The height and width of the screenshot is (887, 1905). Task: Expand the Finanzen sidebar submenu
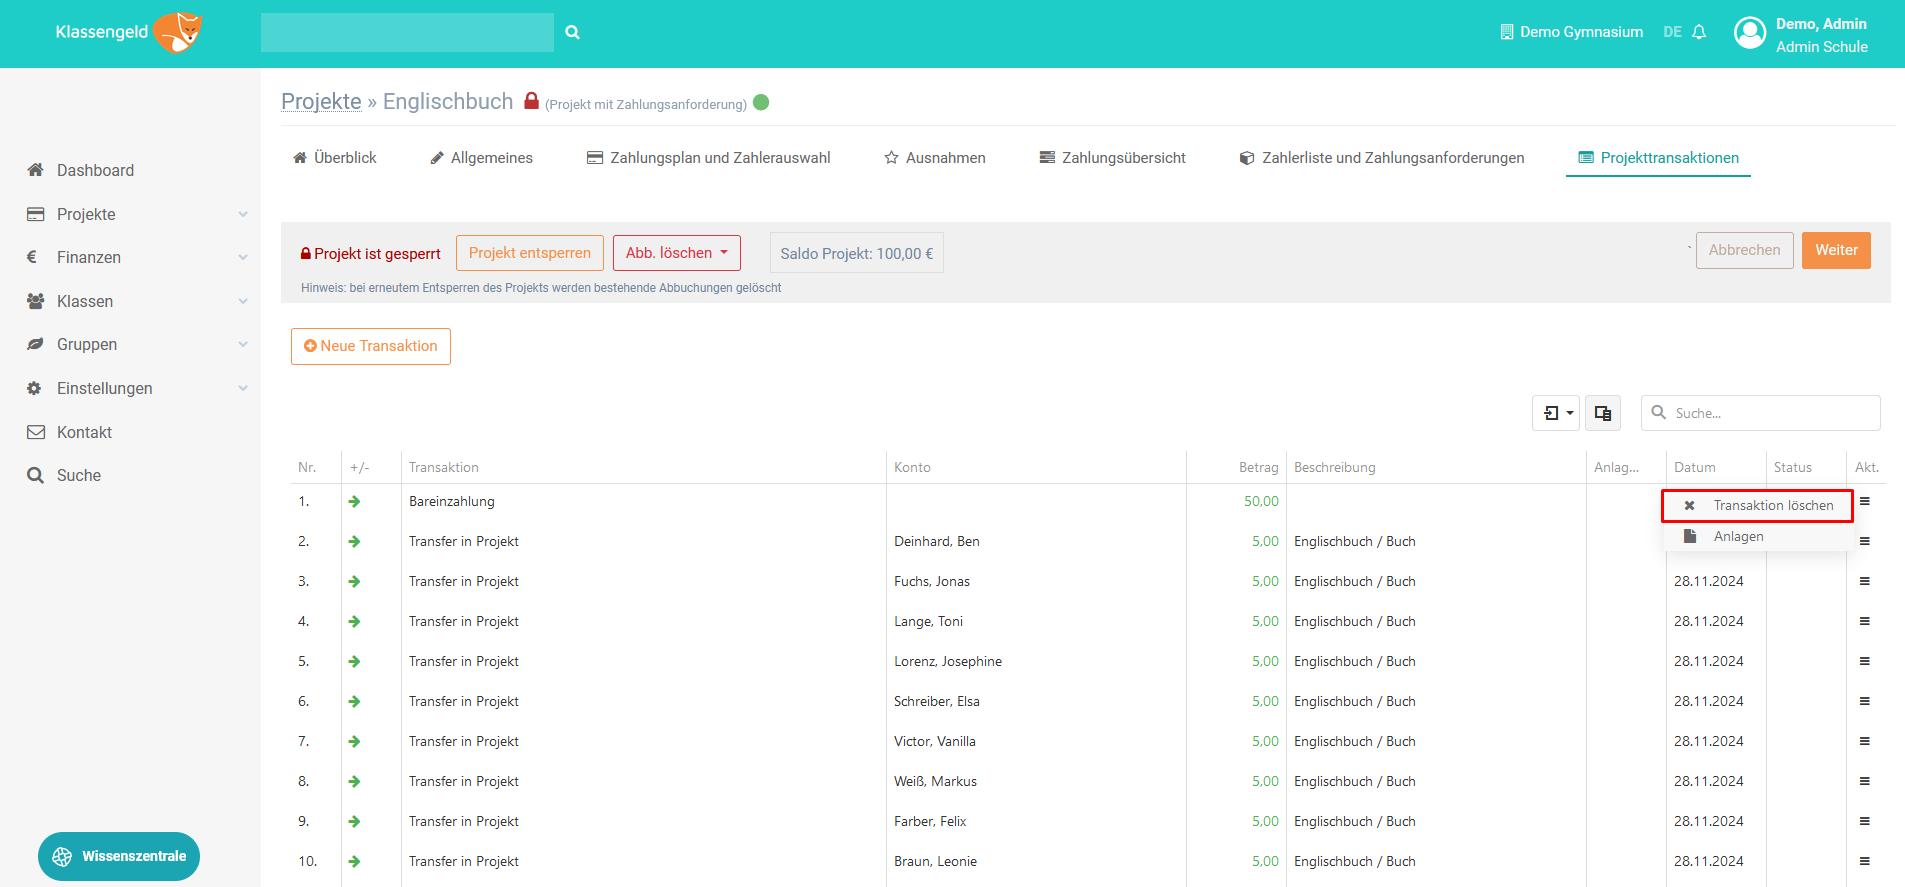[x=243, y=257]
